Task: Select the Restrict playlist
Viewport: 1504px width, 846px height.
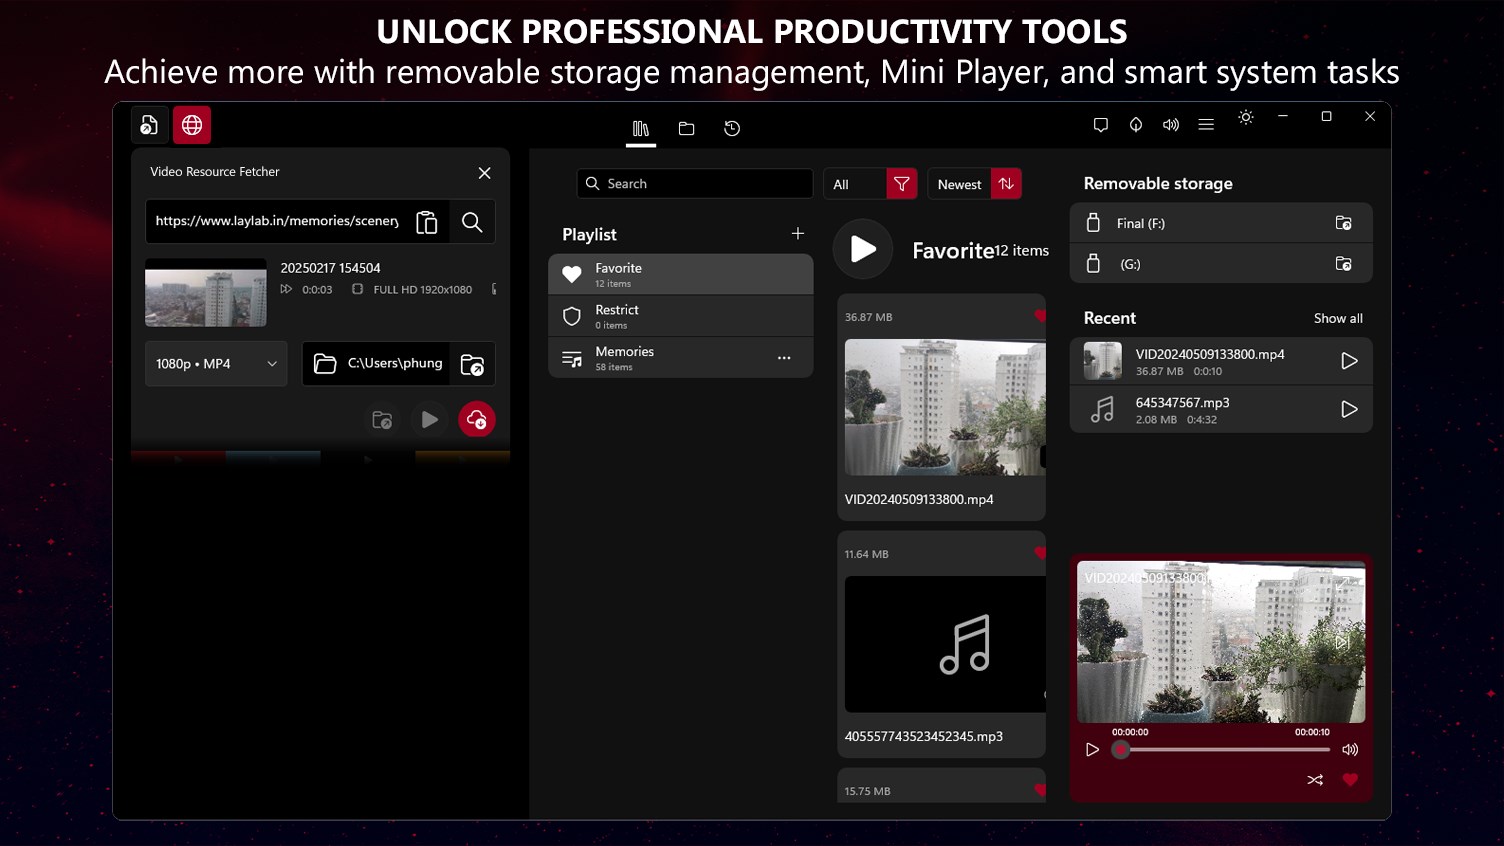Action: click(x=680, y=316)
